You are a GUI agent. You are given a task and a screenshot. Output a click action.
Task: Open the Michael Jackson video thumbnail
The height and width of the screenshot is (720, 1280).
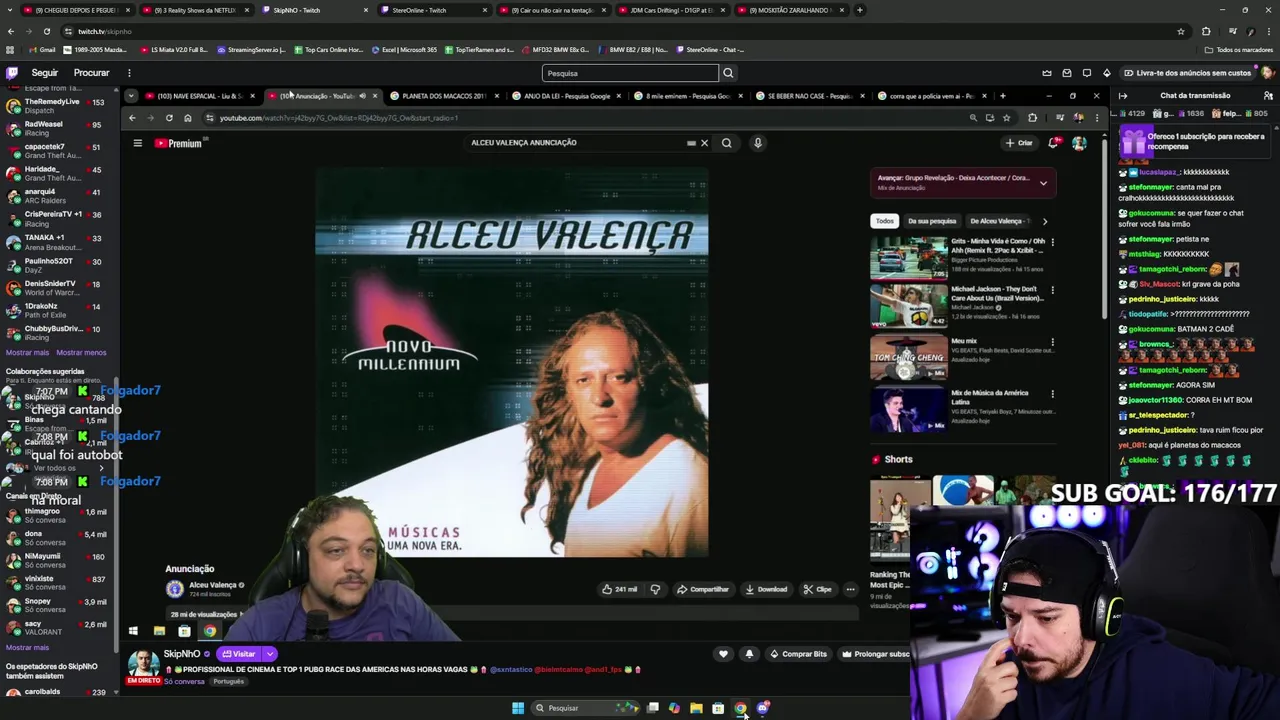908,306
